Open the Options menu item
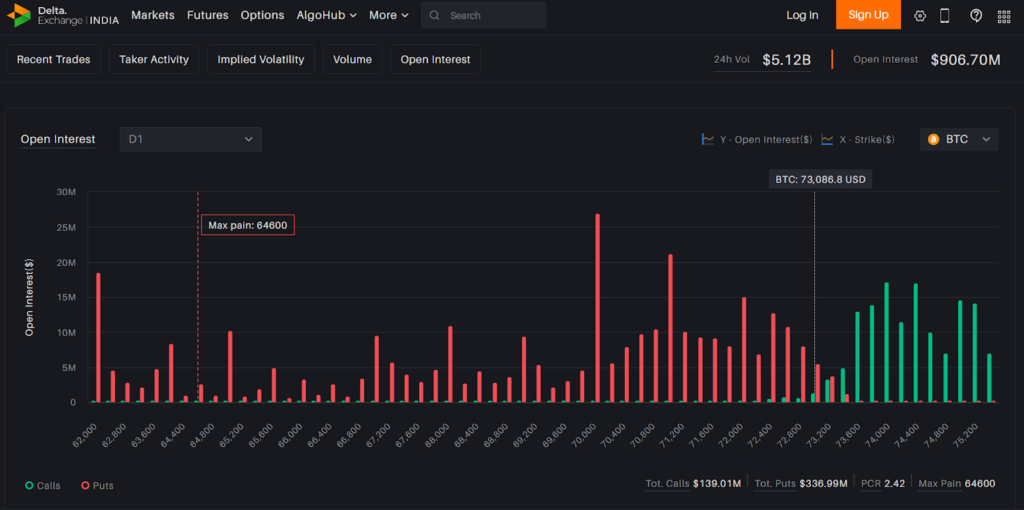 click(262, 15)
